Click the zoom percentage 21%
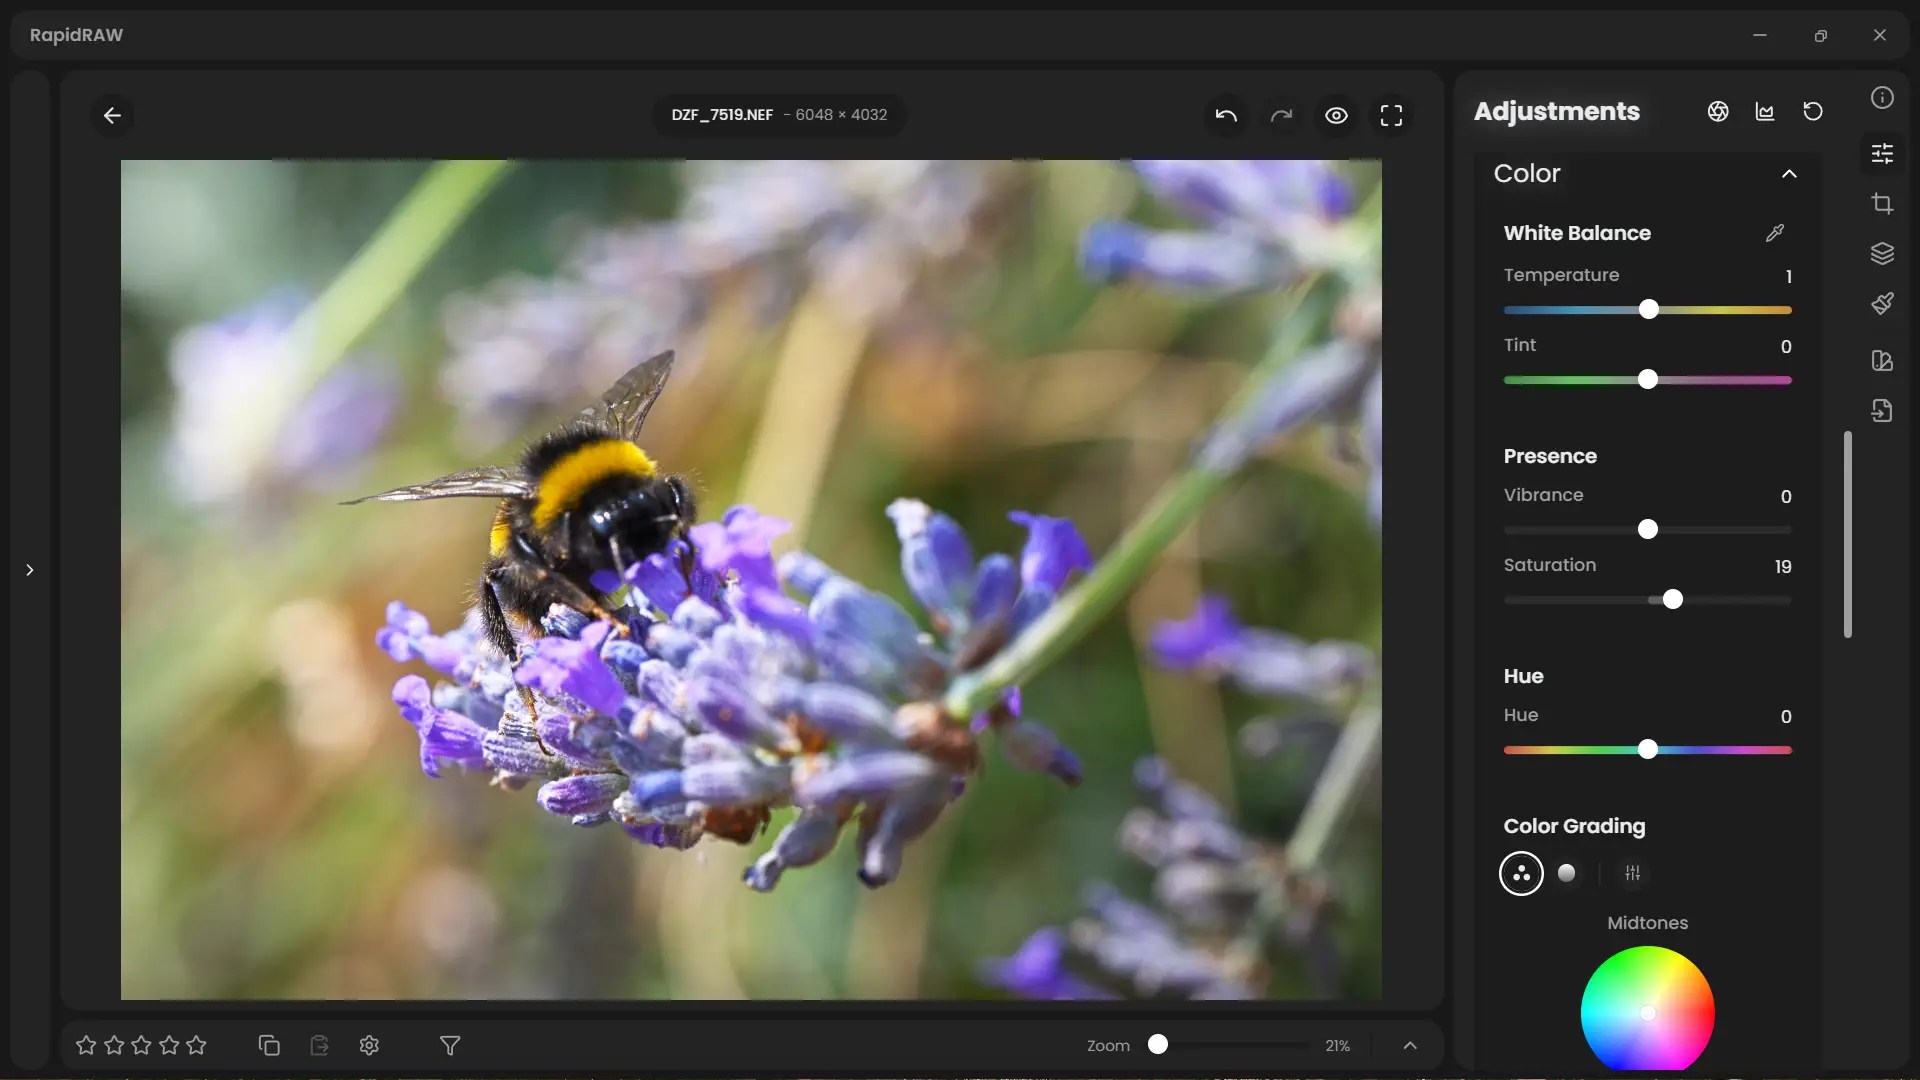The image size is (1920, 1080). click(1338, 1046)
